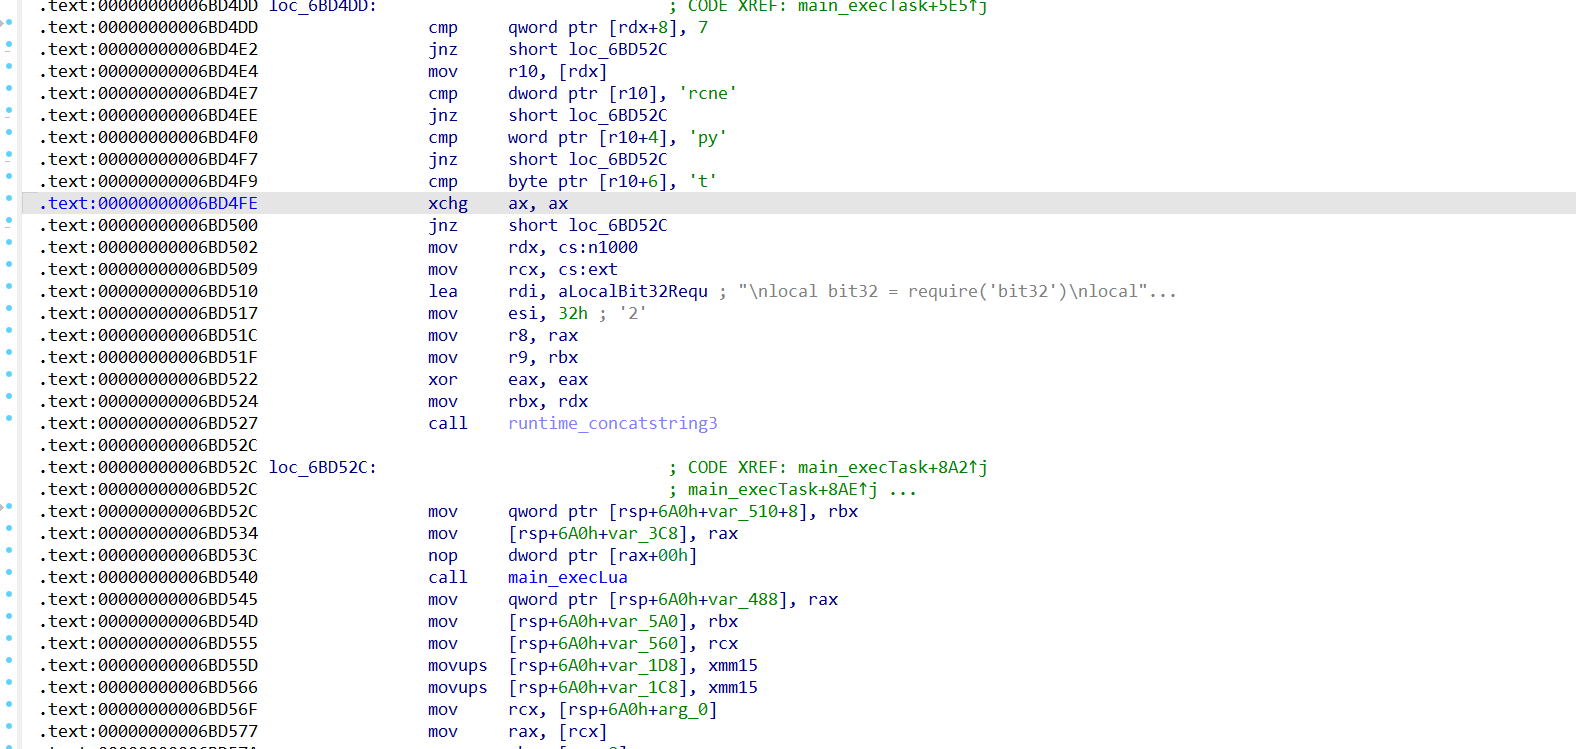Viewport: 1576px width, 749px height.
Task: Jump to the main_execLua function
Action: [x=567, y=577]
